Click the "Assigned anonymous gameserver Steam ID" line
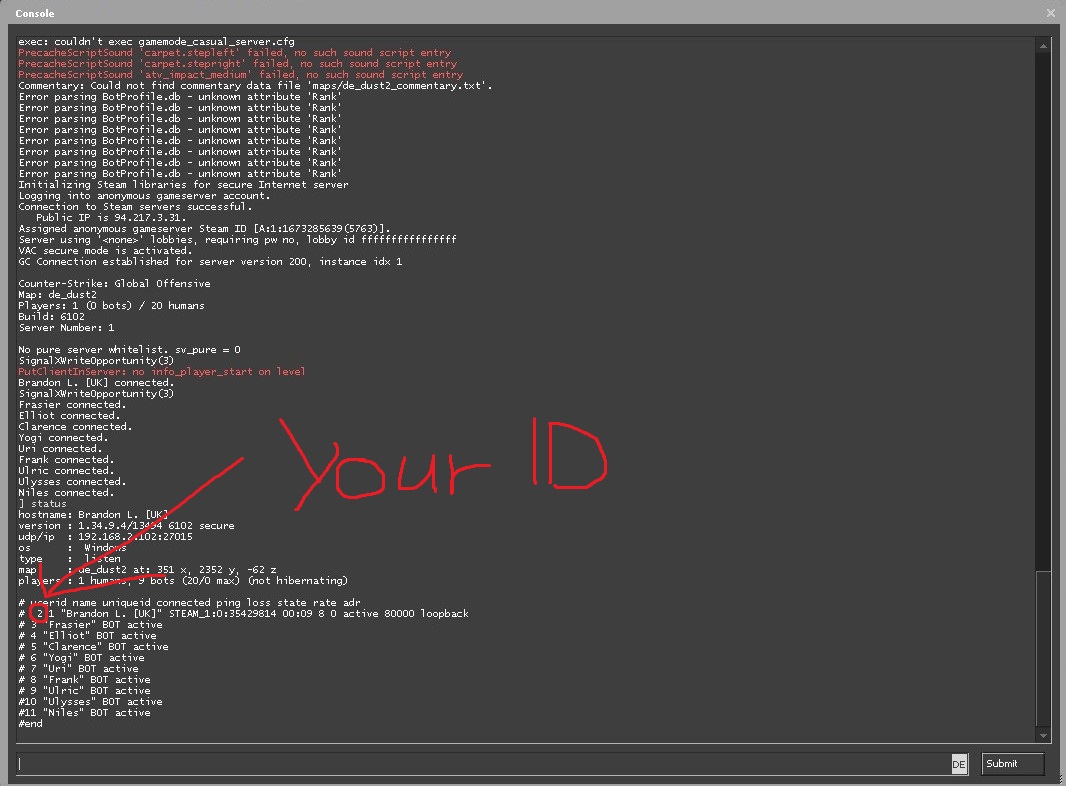This screenshot has width=1066, height=786. pos(204,228)
